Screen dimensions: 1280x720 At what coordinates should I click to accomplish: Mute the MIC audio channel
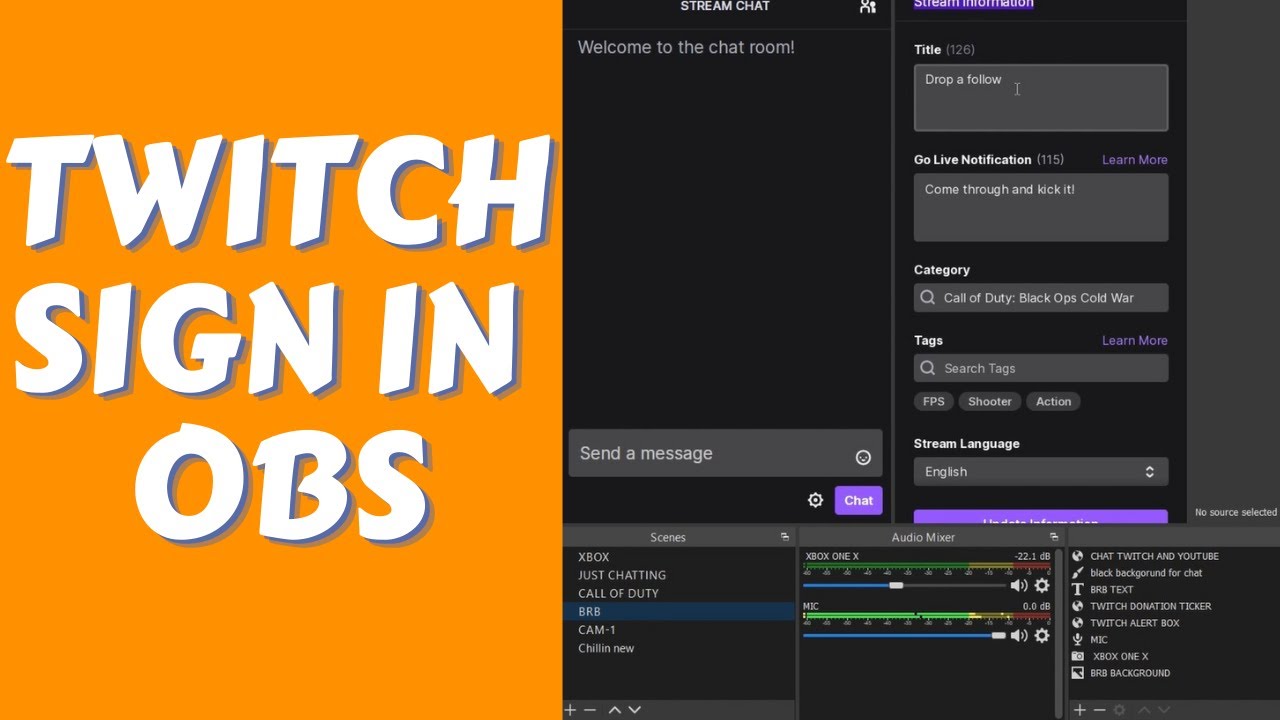coord(1019,635)
